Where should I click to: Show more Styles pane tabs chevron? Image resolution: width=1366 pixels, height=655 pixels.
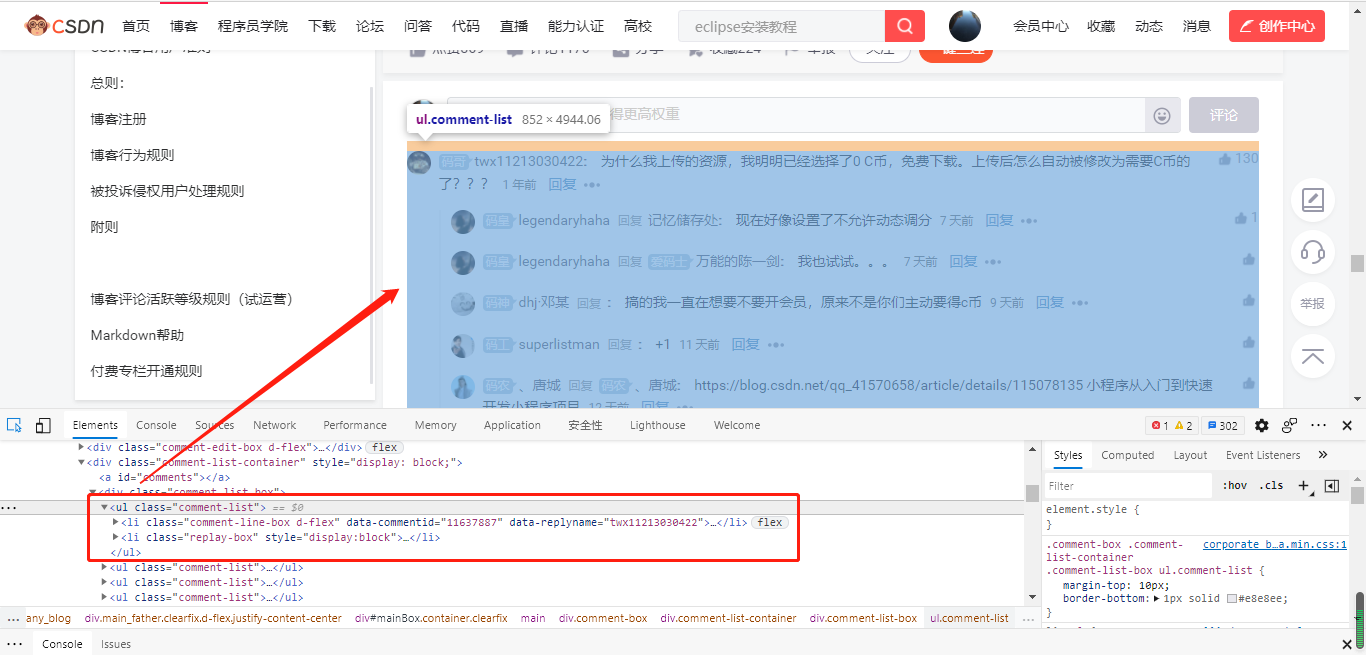point(1323,455)
